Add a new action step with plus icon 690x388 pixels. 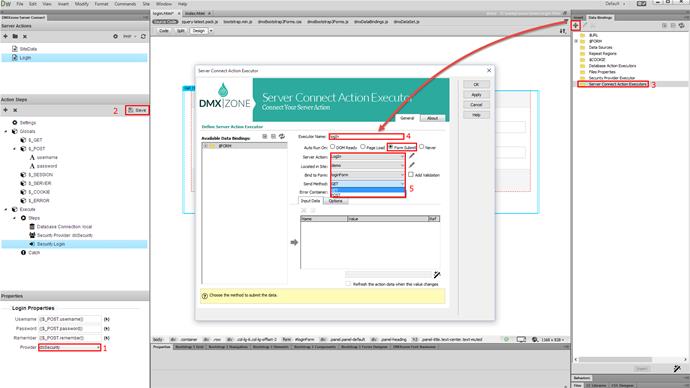tap(6, 110)
